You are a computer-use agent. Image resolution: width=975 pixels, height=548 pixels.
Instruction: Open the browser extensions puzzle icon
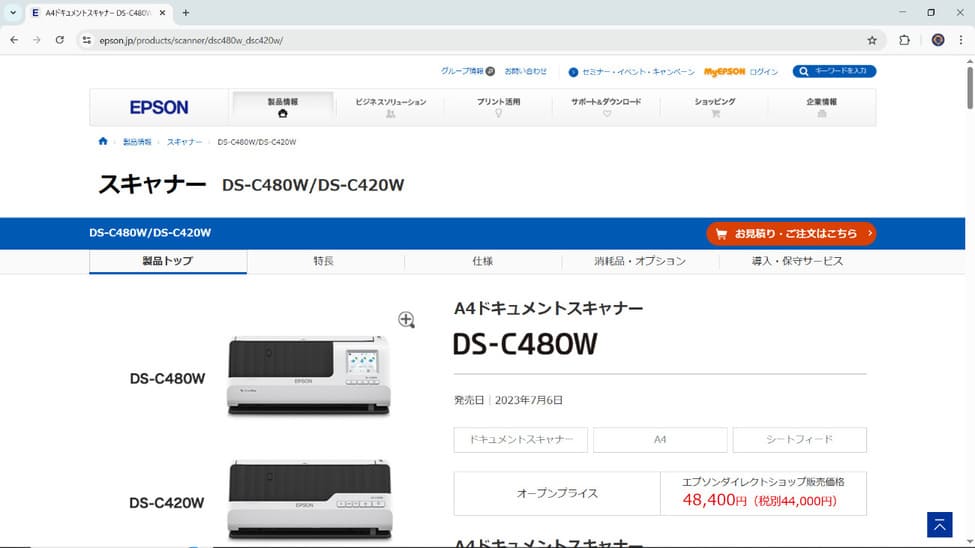pyautogui.click(x=905, y=40)
